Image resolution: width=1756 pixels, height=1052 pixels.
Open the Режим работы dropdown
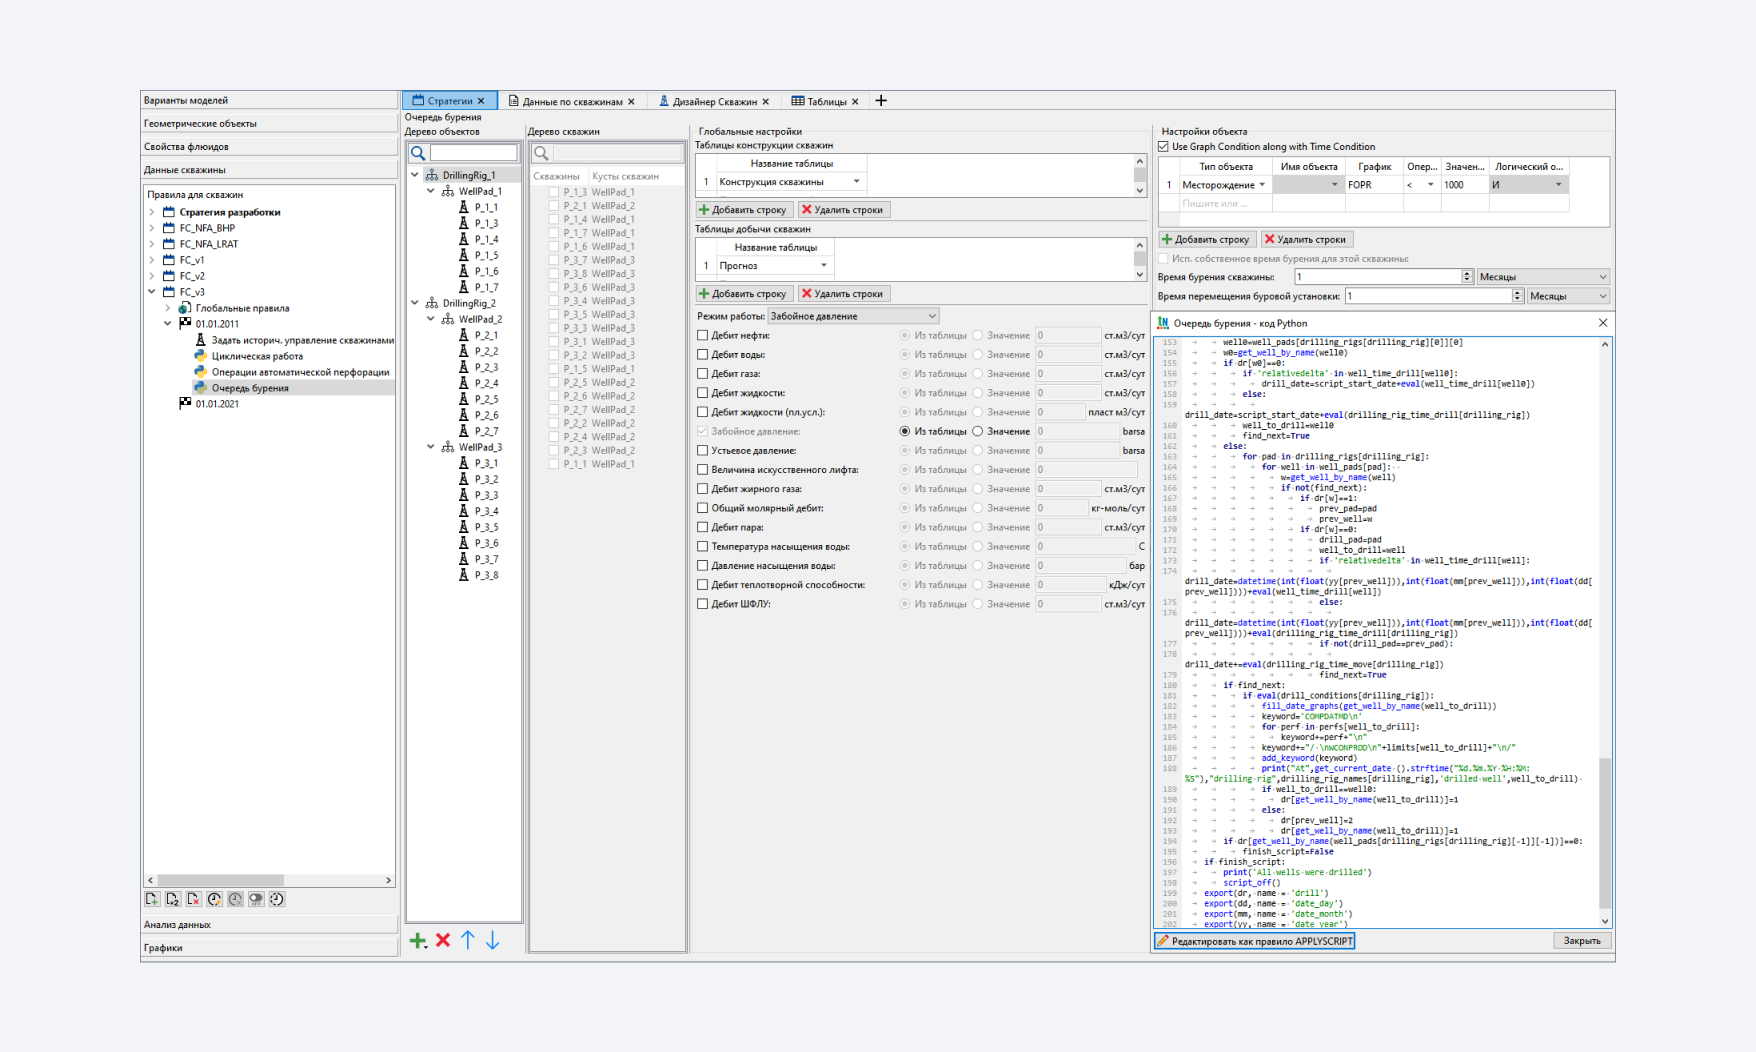[853, 316]
